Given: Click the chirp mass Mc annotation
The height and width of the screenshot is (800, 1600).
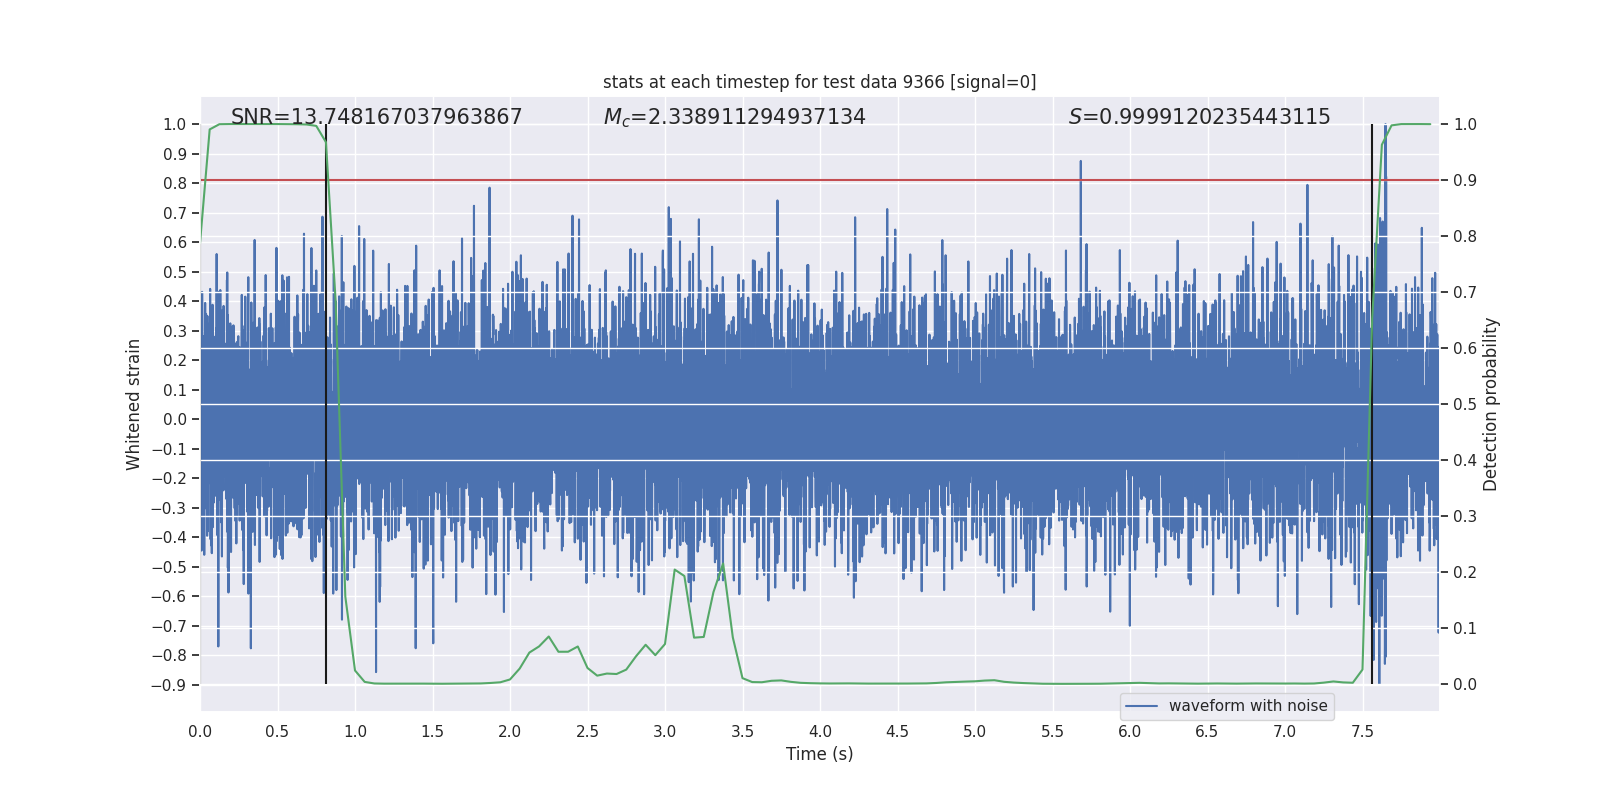Looking at the screenshot, I should pos(734,117).
